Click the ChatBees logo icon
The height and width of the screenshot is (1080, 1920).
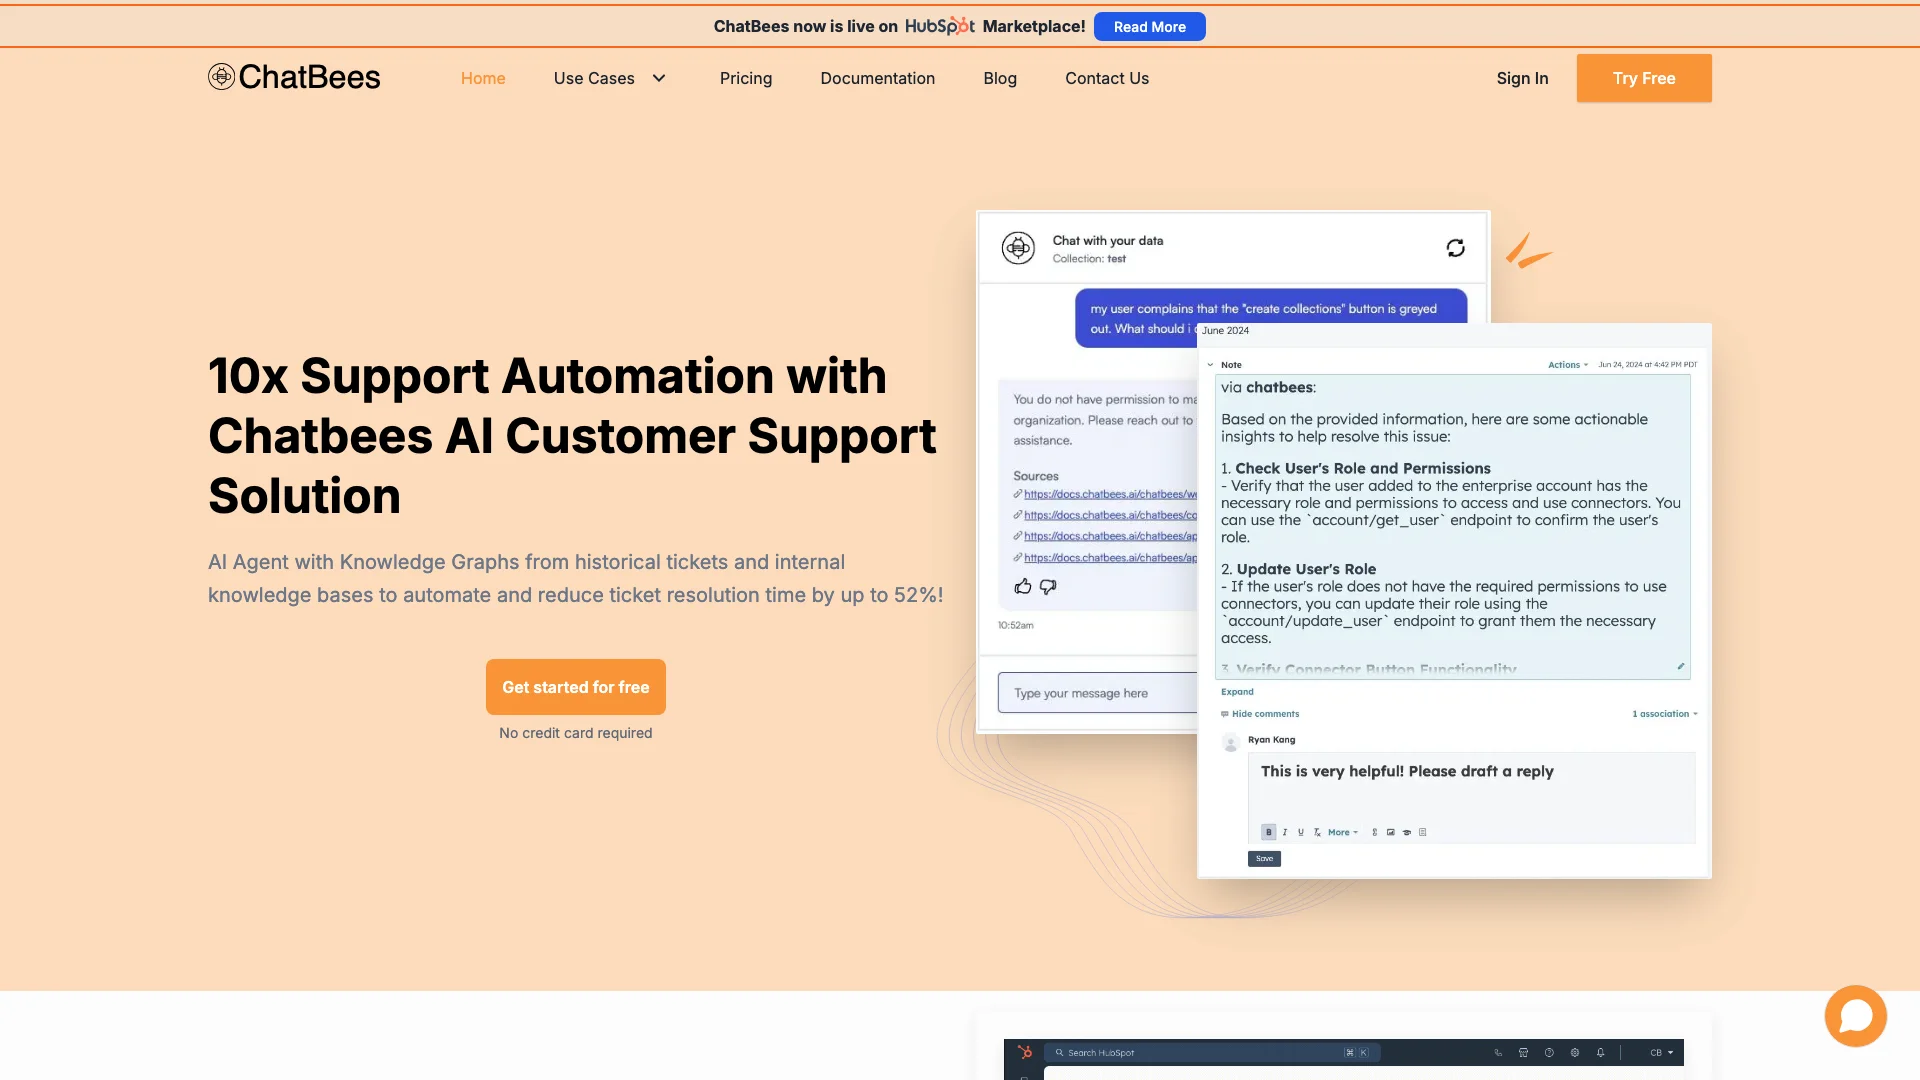(x=220, y=76)
